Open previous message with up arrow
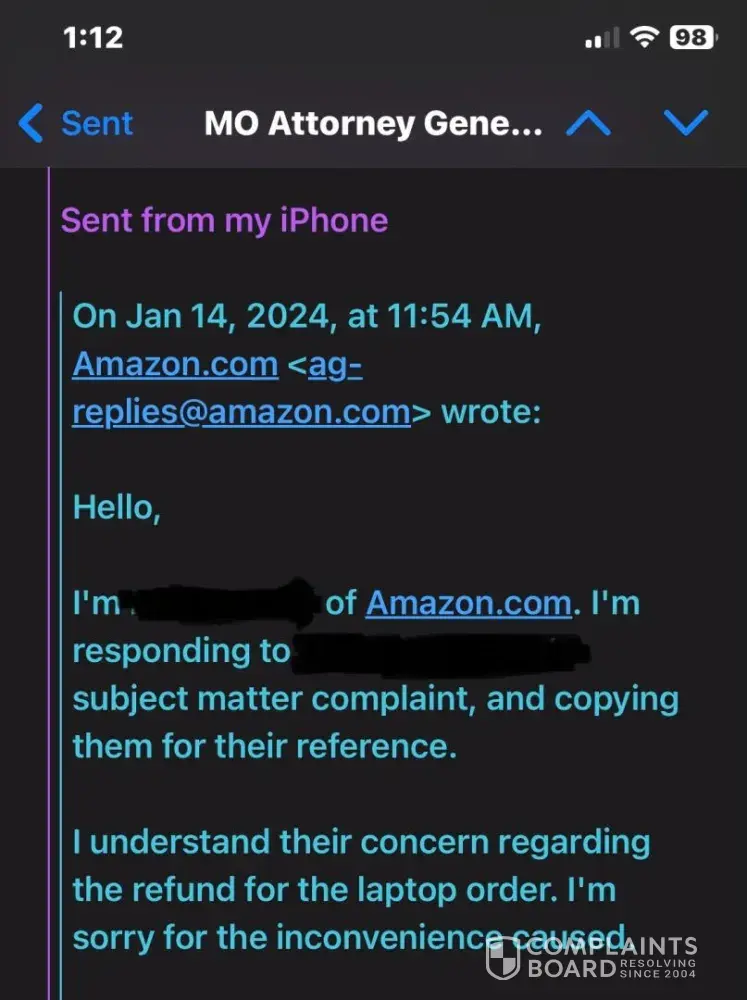The width and height of the screenshot is (747, 1000). [x=588, y=123]
